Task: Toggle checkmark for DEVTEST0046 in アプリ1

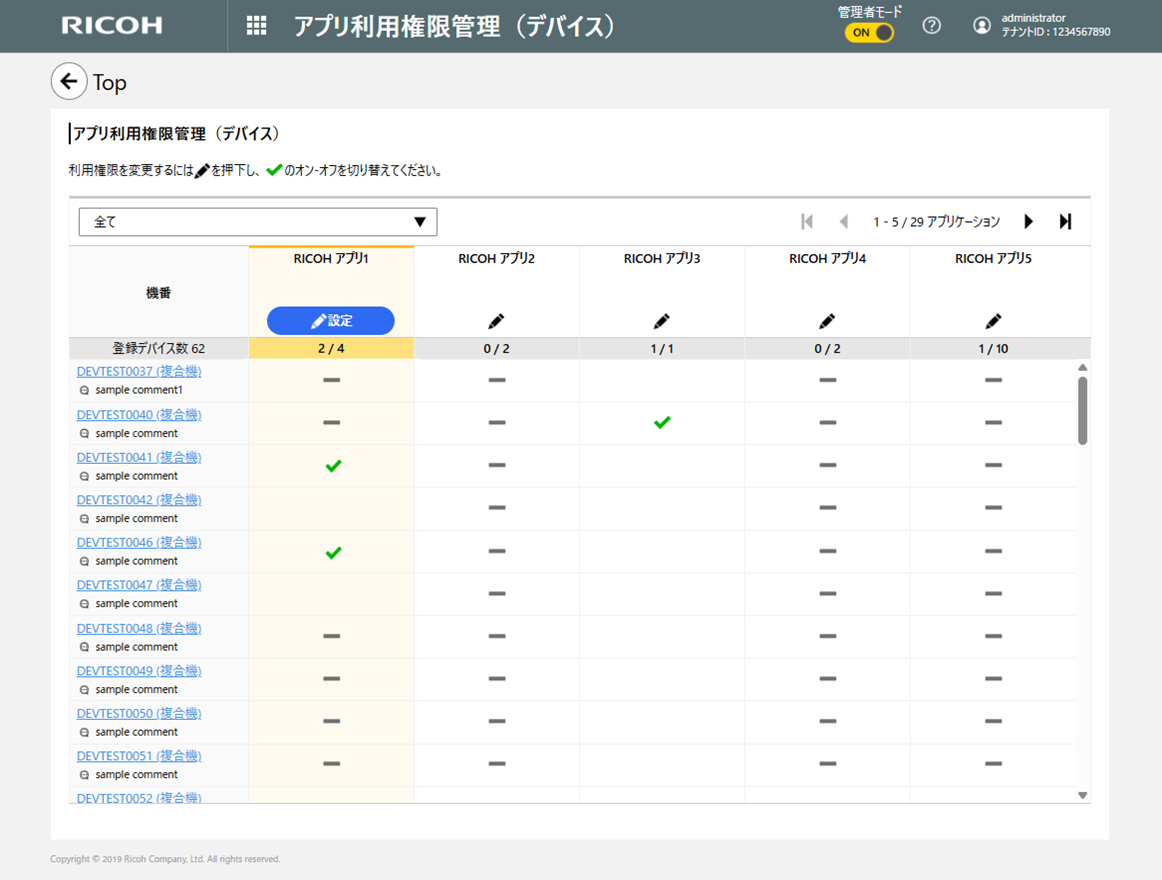Action: (333, 552)
